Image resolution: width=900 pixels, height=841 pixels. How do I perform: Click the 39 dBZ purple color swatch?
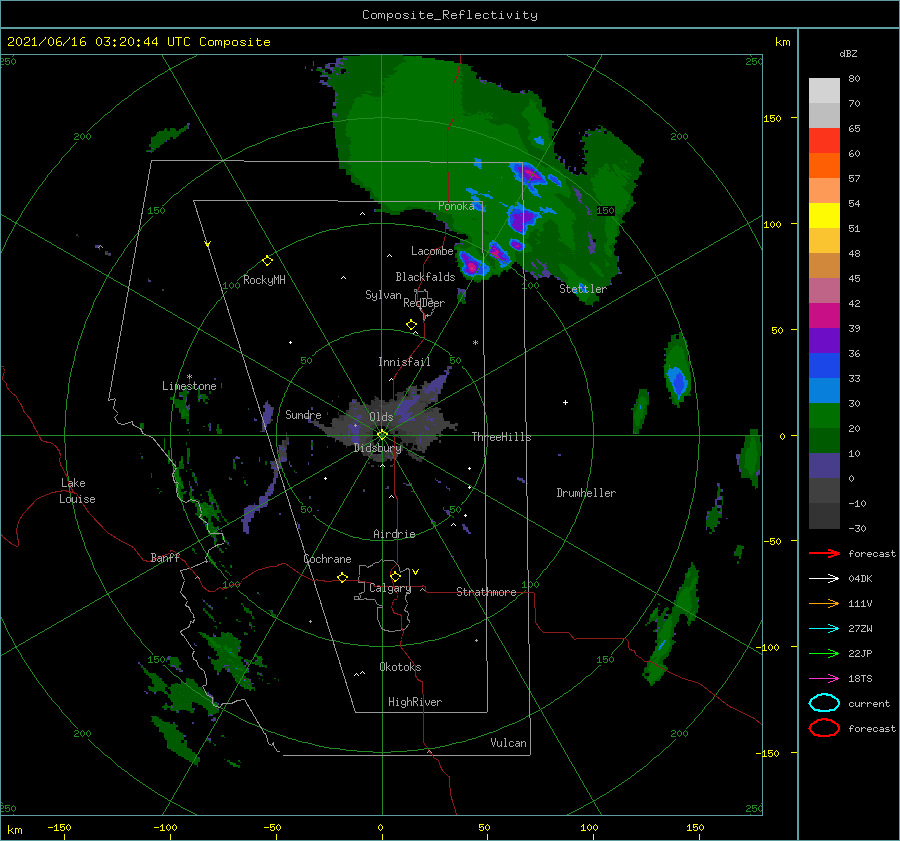(x=824, y=340)
